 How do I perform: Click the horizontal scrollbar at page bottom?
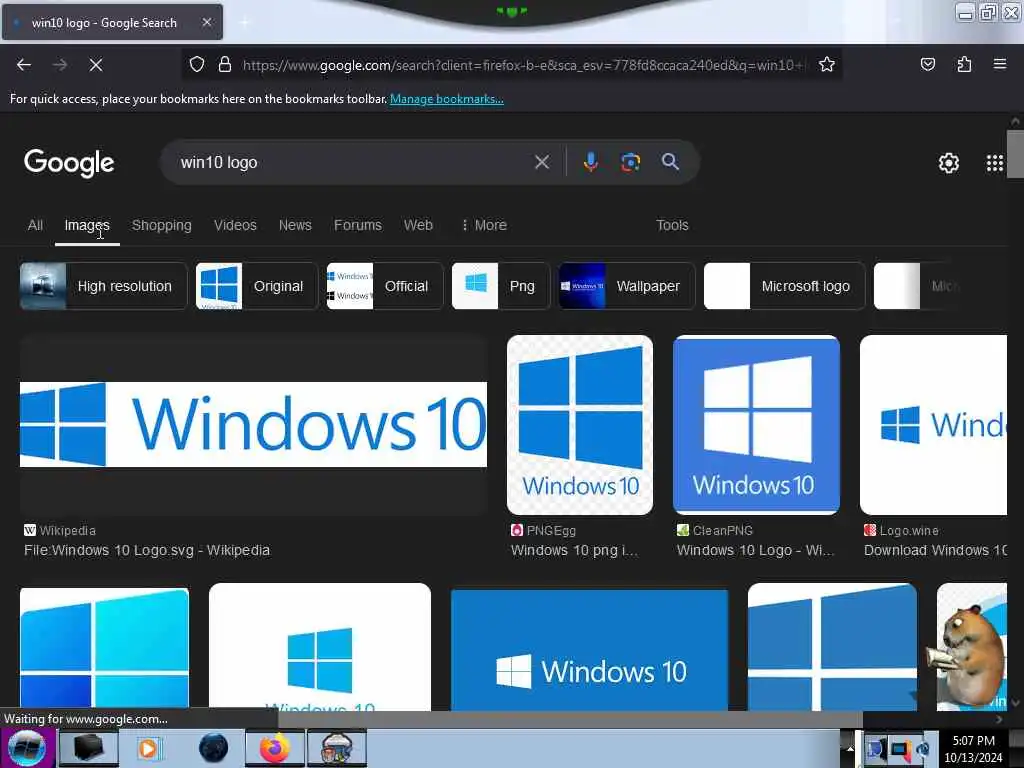point(570,720)
